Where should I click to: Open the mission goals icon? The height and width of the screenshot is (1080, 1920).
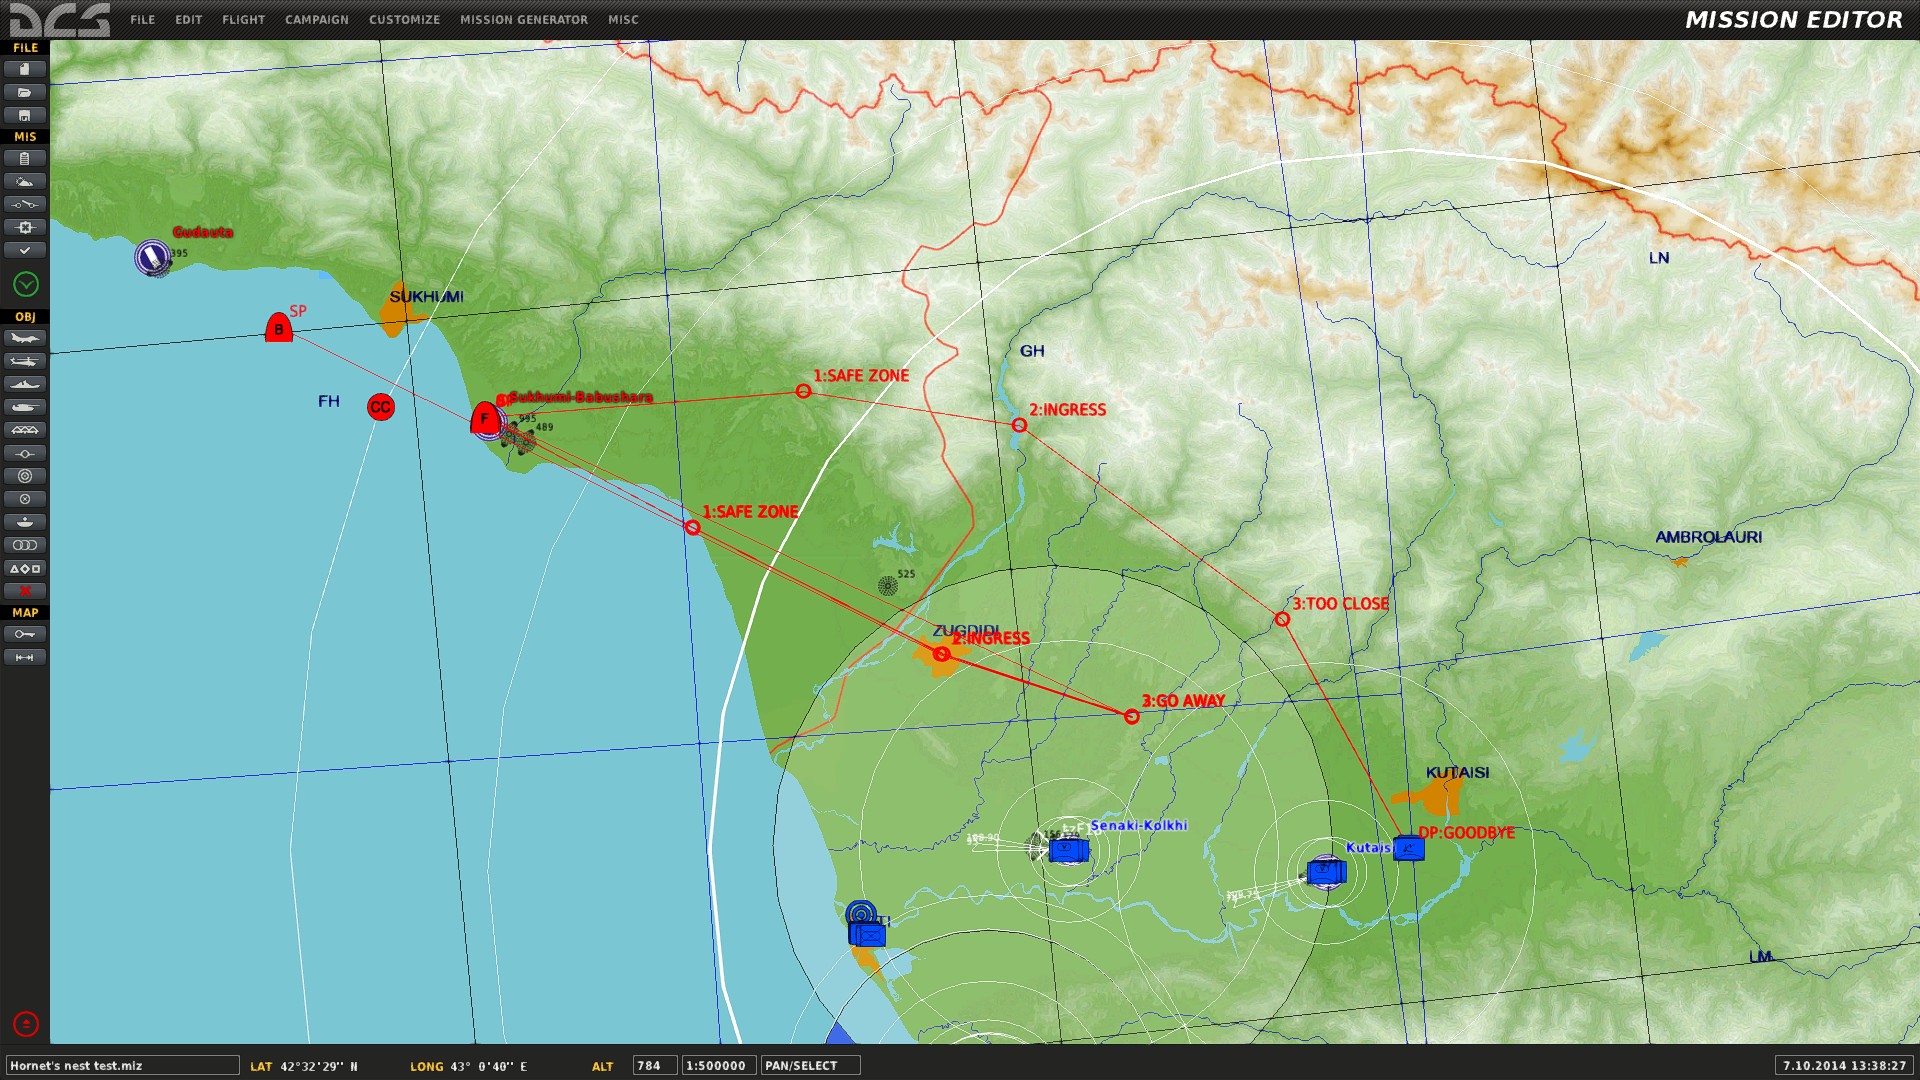[x=25, y=227]
